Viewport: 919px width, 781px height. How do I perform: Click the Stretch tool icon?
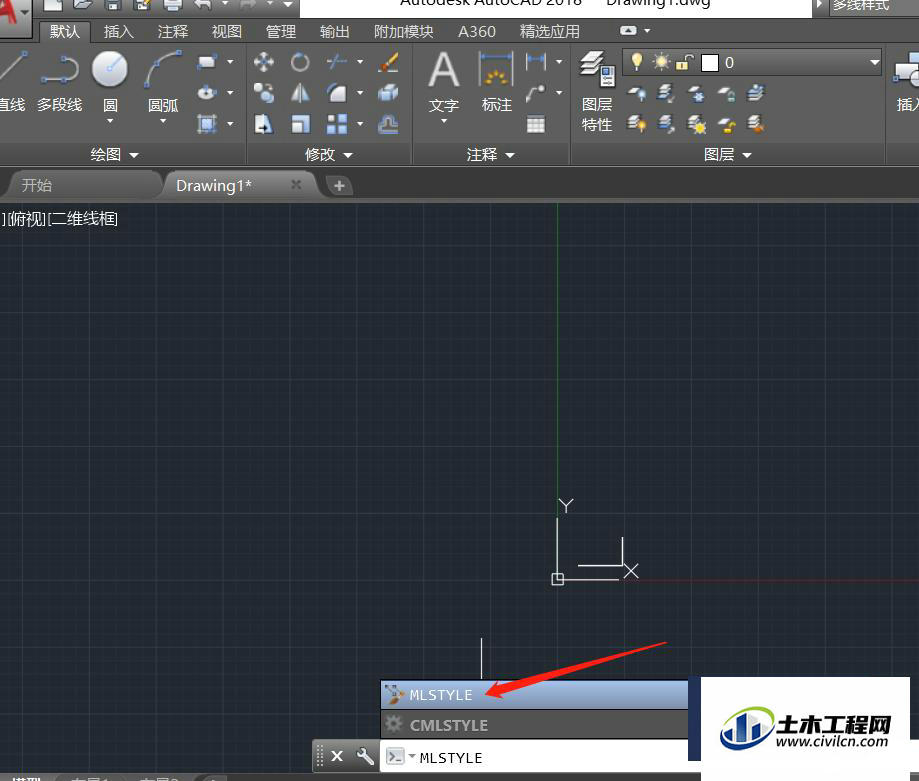coord(264,124)
